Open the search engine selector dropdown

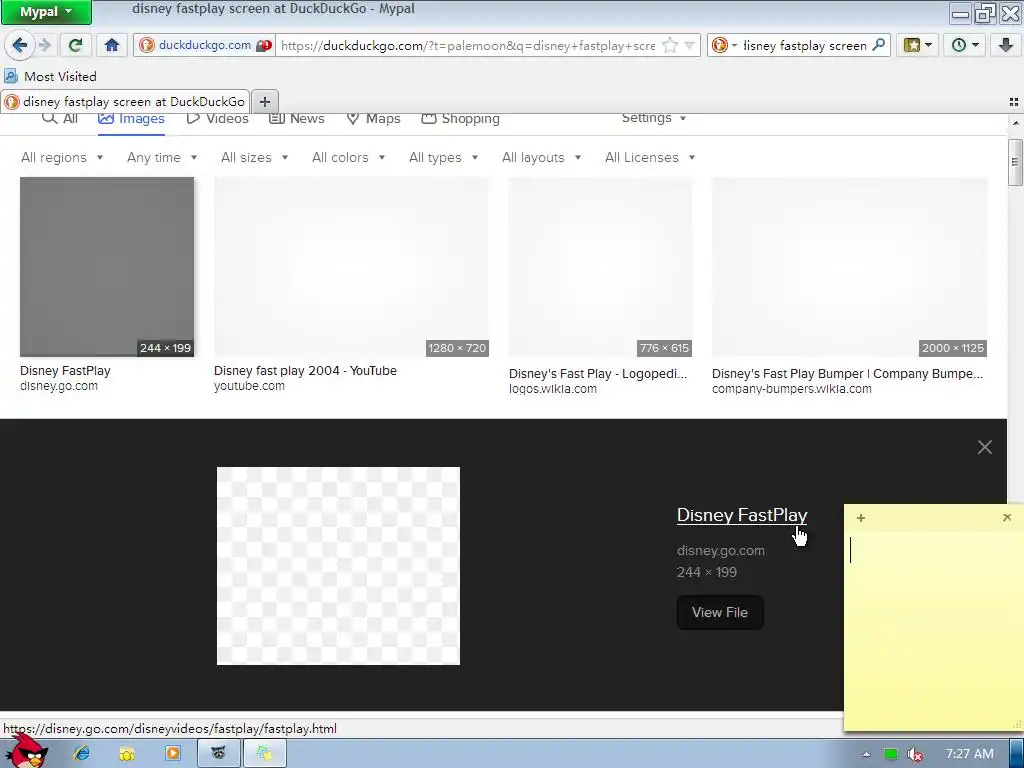(724, 45)
